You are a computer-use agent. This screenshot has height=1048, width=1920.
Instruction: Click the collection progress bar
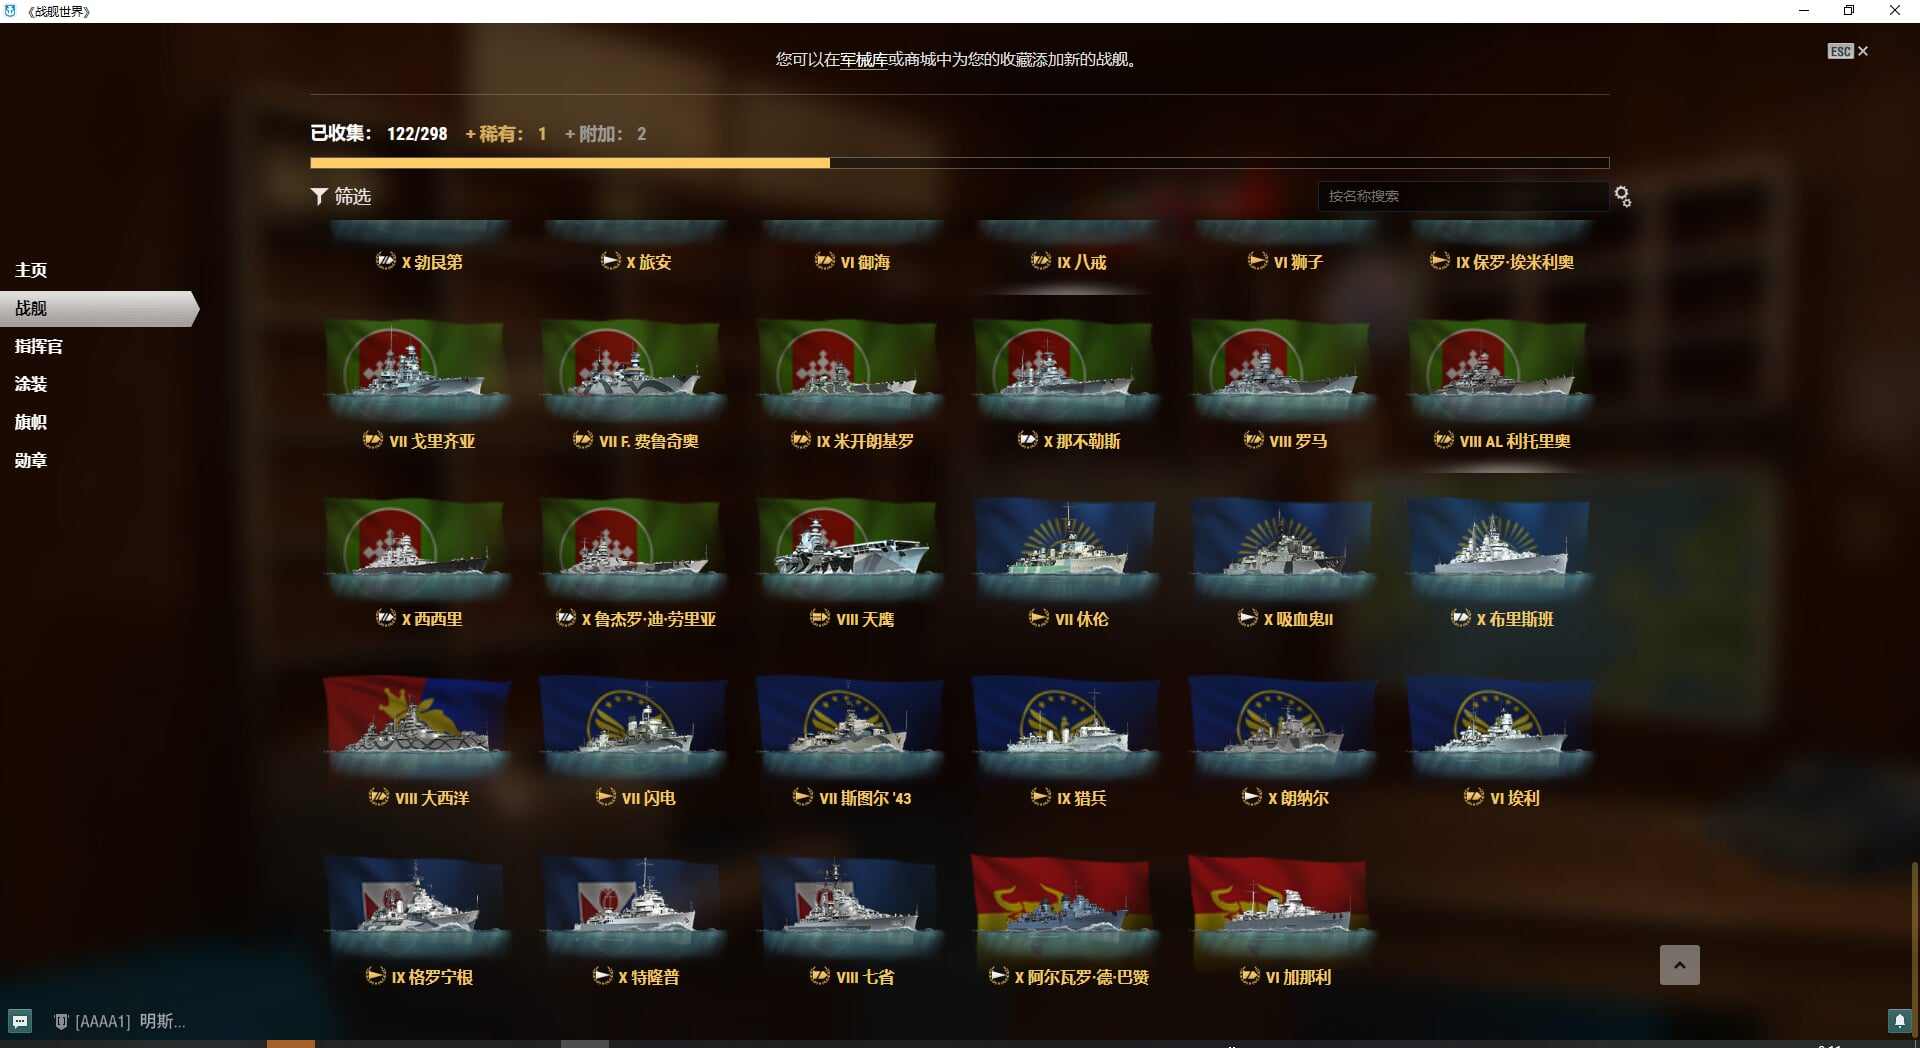[960, 163]
